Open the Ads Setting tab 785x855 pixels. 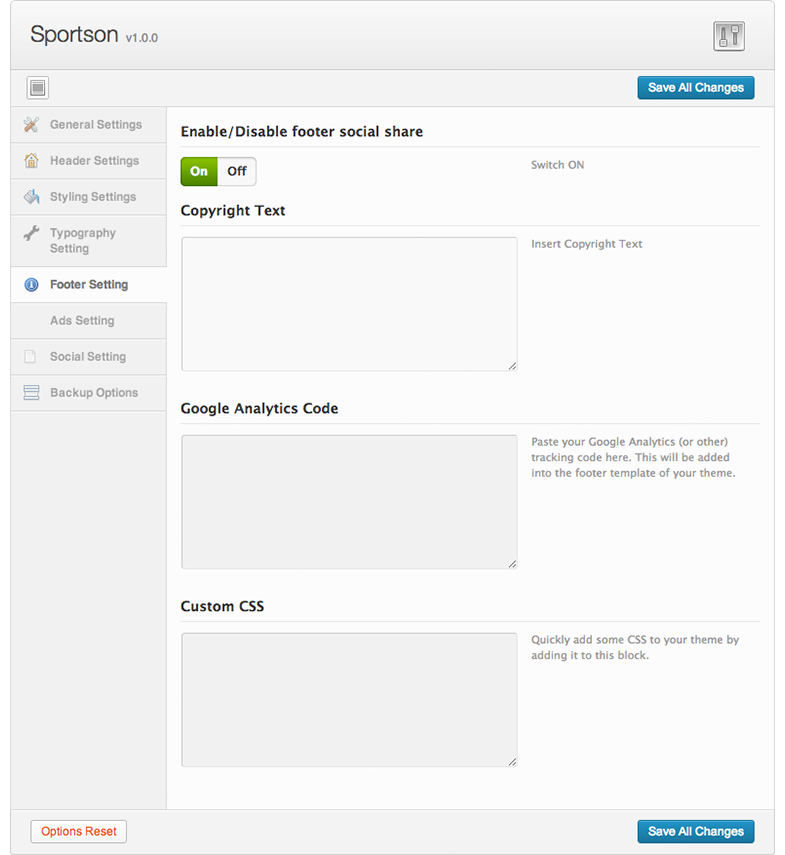point(82,321)
